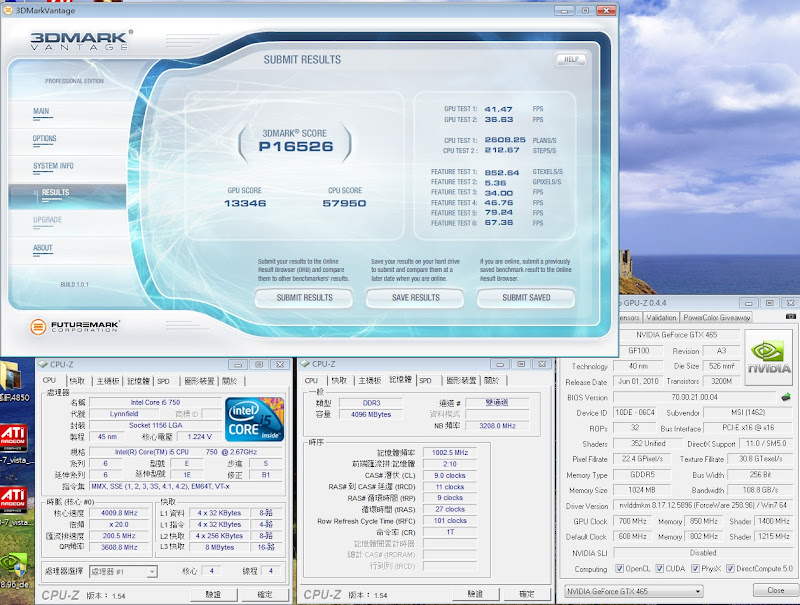
Task: Toggle the OpenCL checkbox in GPU-Z
Action: (619, 568)
